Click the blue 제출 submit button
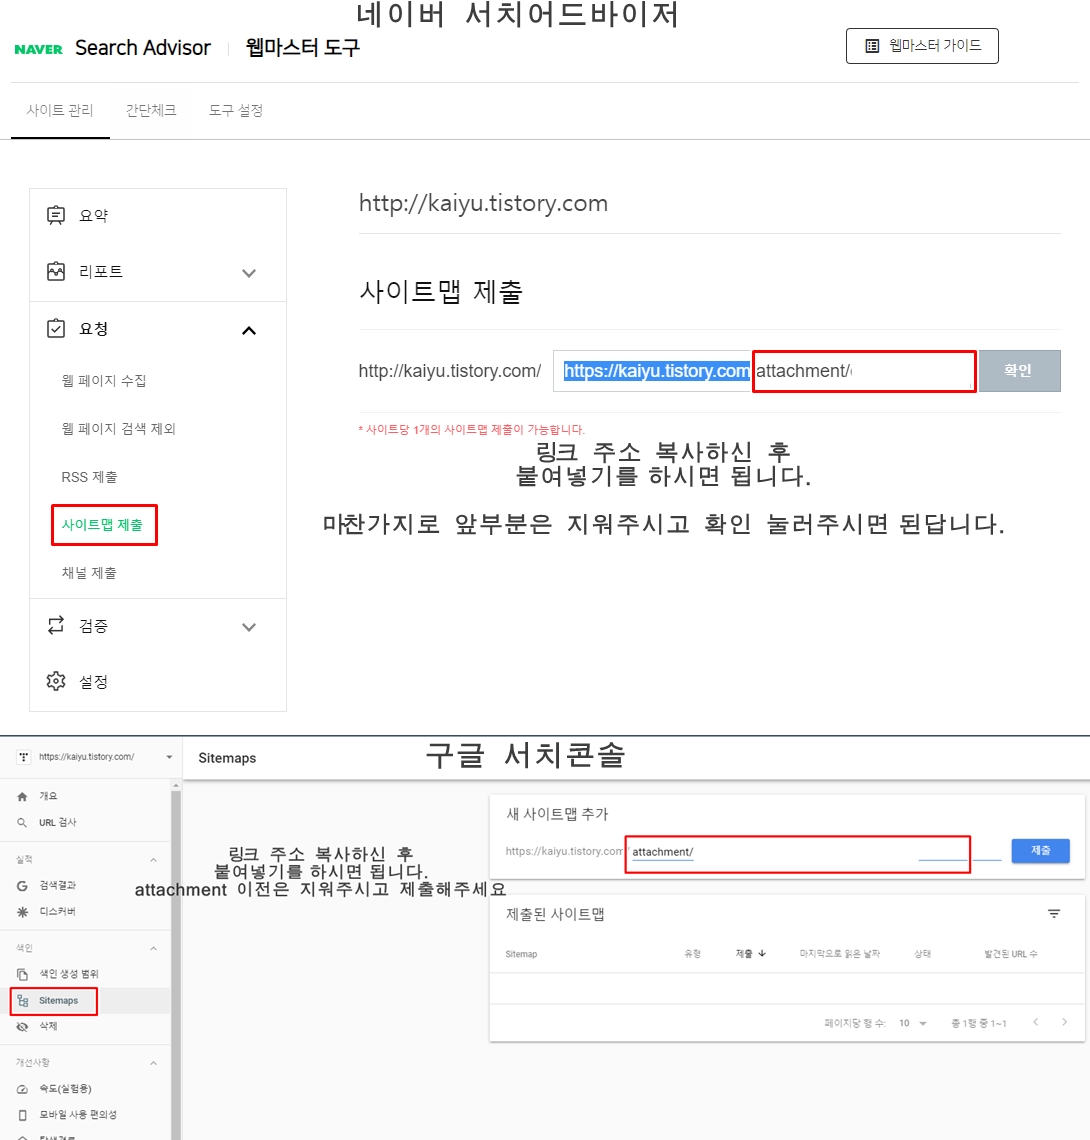The height and width of the screenshot is (1140, 1090). (x=1041, y=851)
